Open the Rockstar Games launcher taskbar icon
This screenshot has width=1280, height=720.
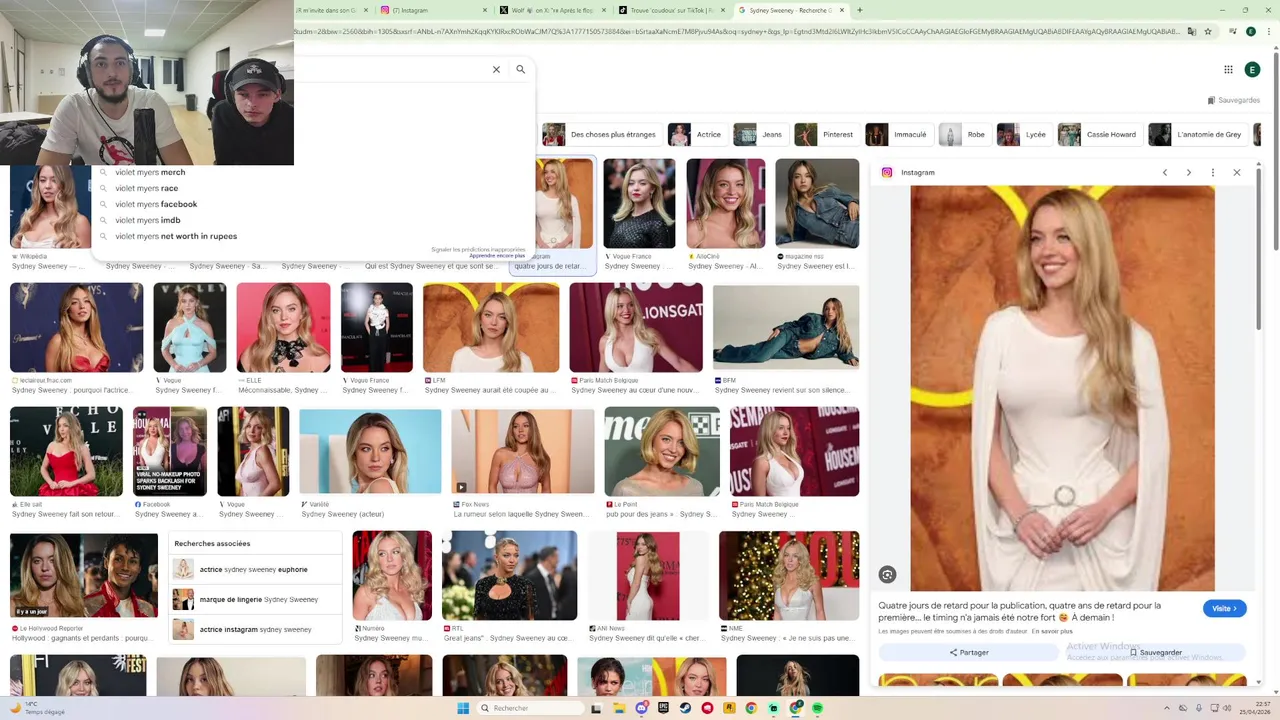[729, 708]
